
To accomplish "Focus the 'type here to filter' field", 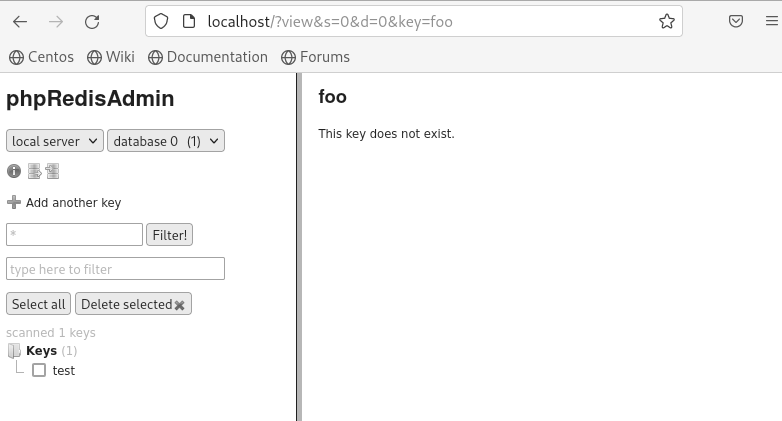I will (x=115, y=269).
